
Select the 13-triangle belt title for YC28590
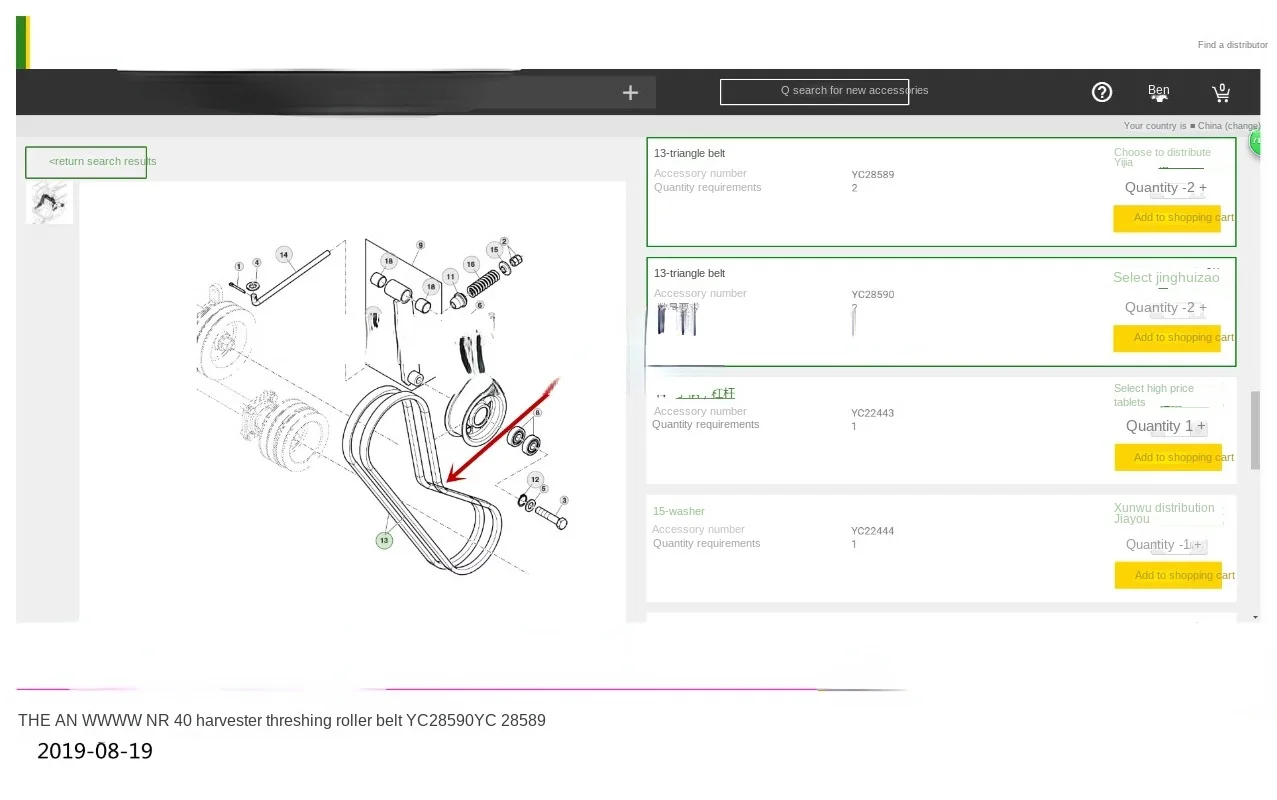tap(689, 274)
